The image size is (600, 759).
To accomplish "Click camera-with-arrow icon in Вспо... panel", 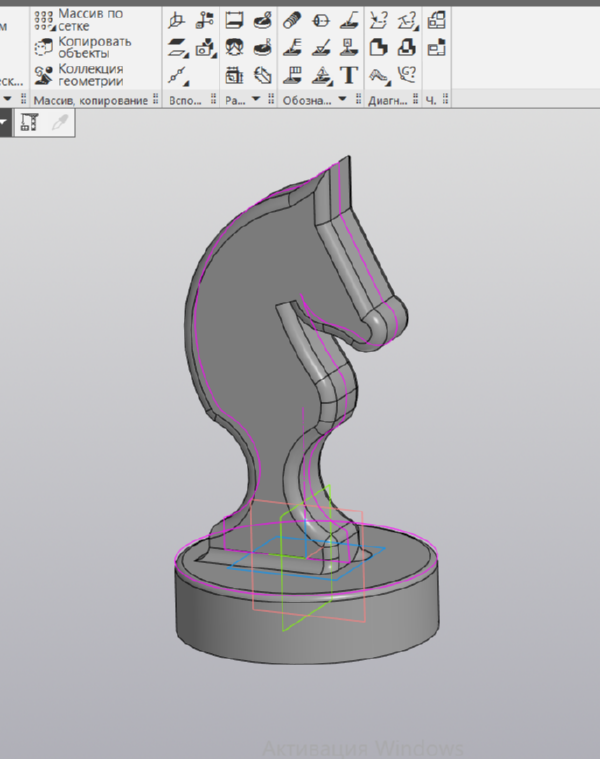I will point(206,48).
